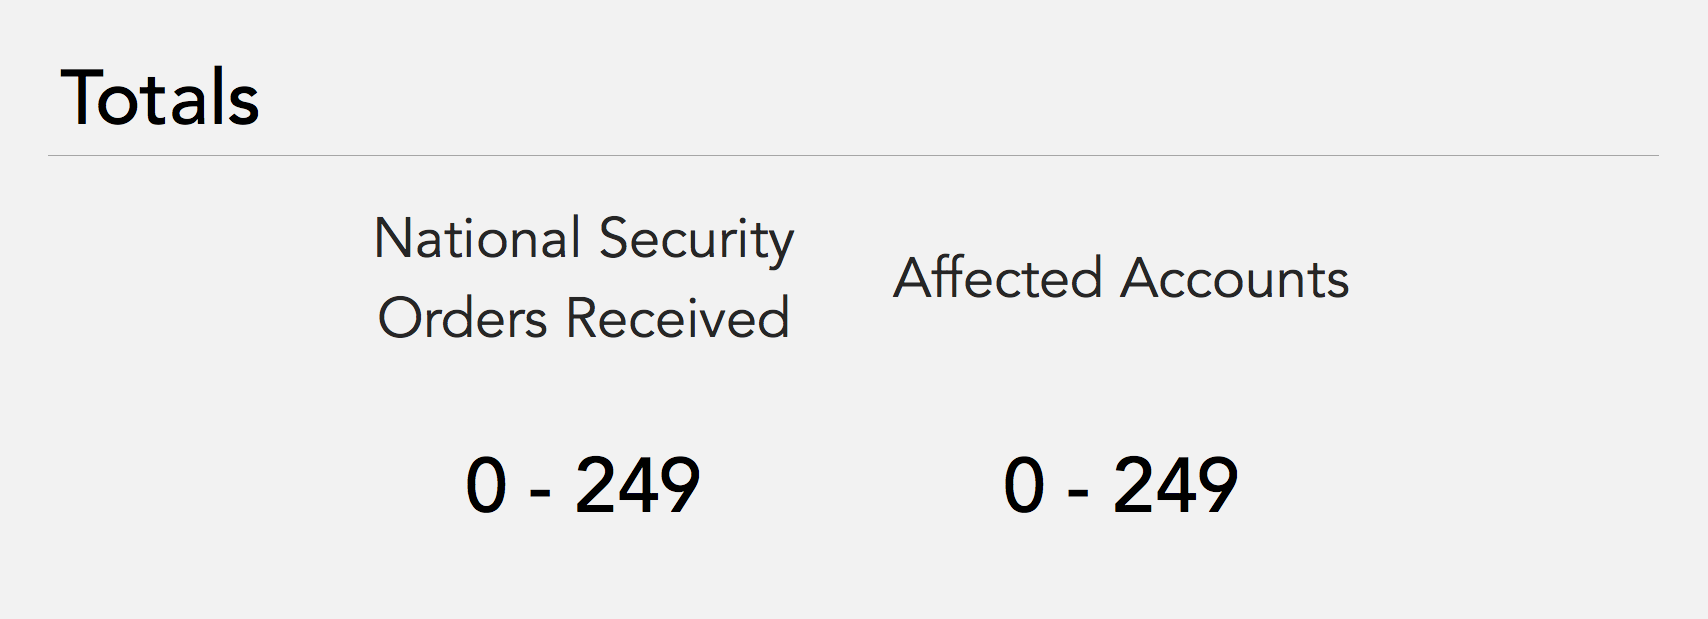Click the Totals section heading

[x=160, y=98]
